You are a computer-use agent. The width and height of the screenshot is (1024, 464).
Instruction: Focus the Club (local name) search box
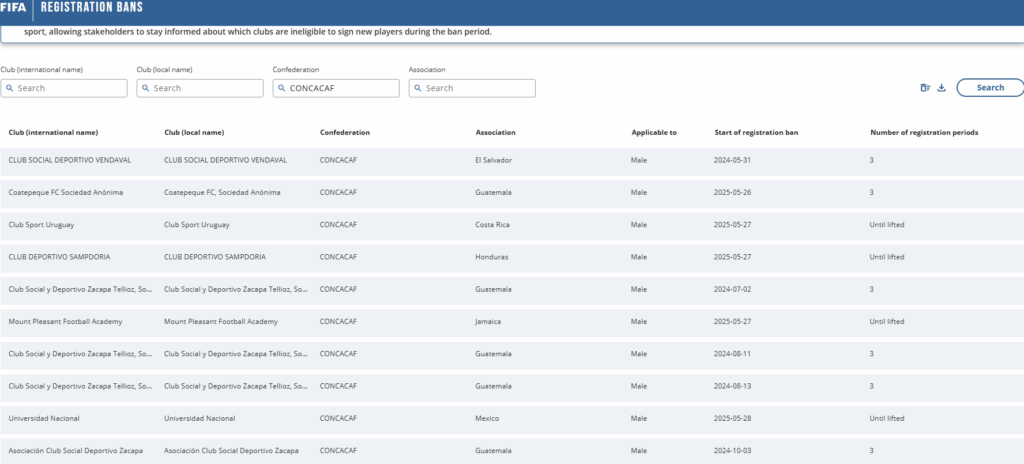(x=200, y=88)
